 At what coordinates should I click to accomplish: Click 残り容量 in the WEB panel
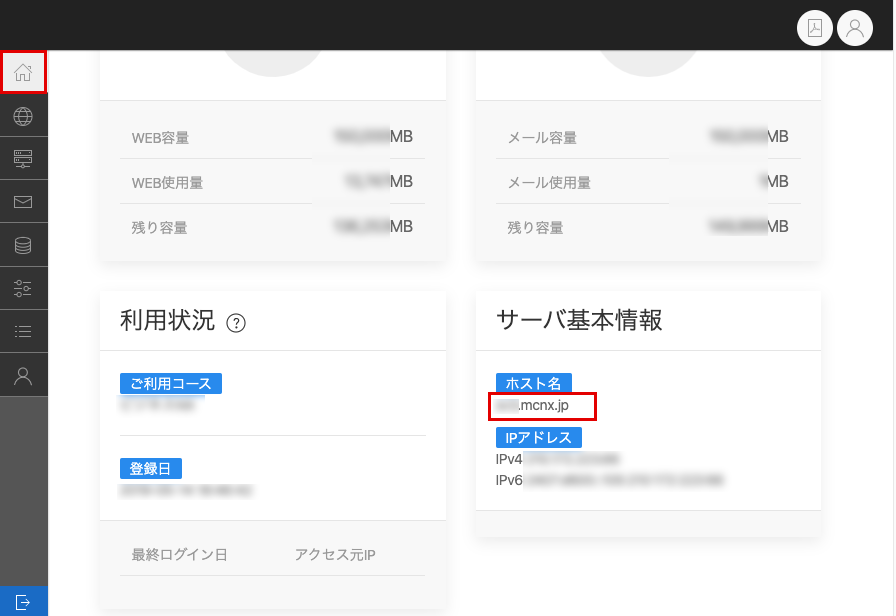pyautogui.click(x=159, y=227)
